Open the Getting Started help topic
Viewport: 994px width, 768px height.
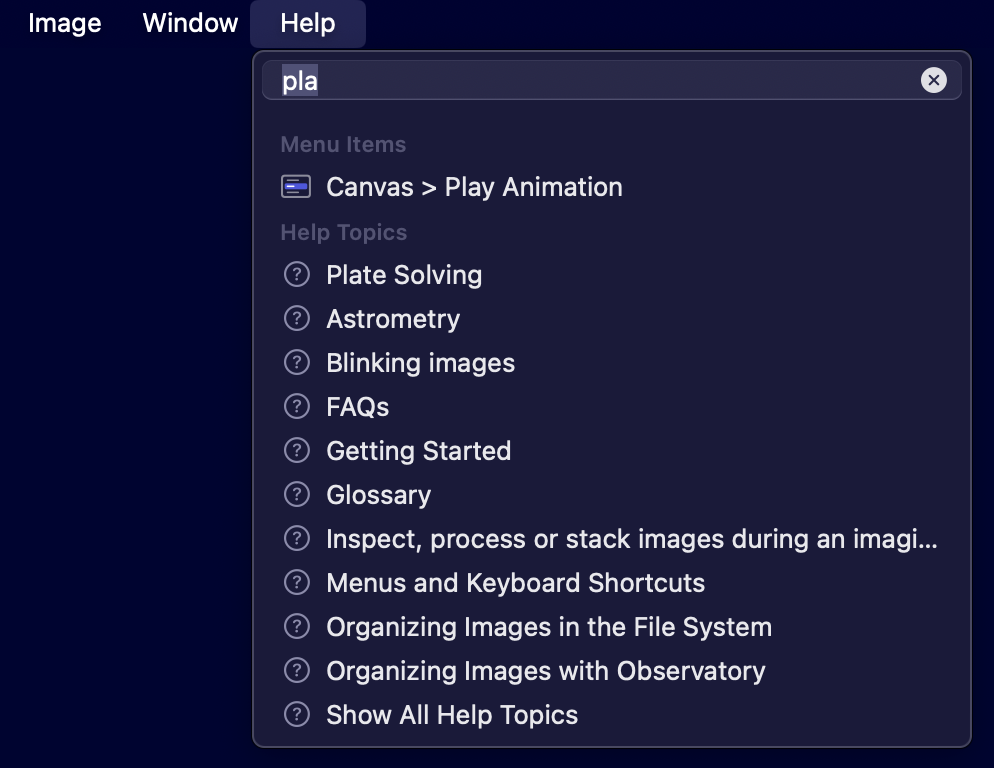pyautogui.click(x=612, y=451)
